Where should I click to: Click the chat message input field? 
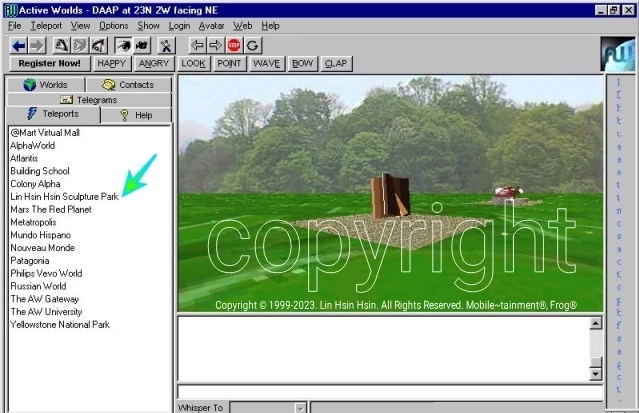390,392
